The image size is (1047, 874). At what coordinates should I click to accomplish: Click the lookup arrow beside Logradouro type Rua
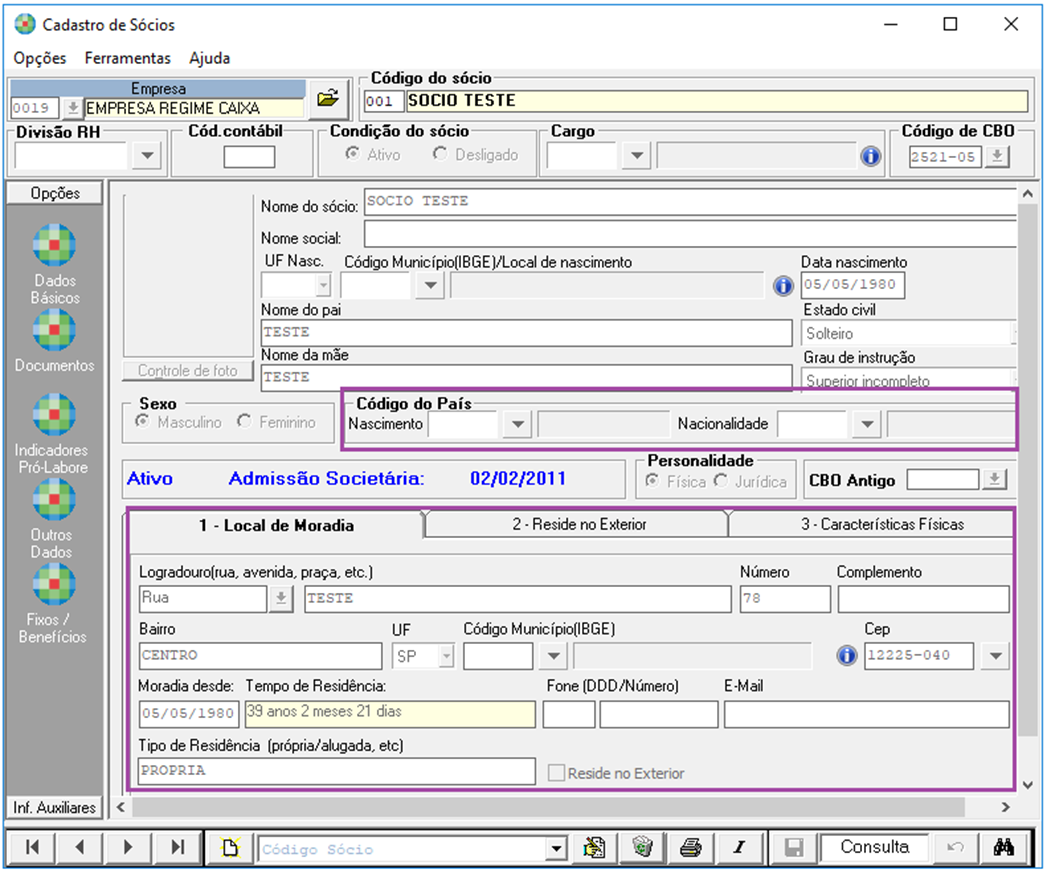[x=281, y=598]
